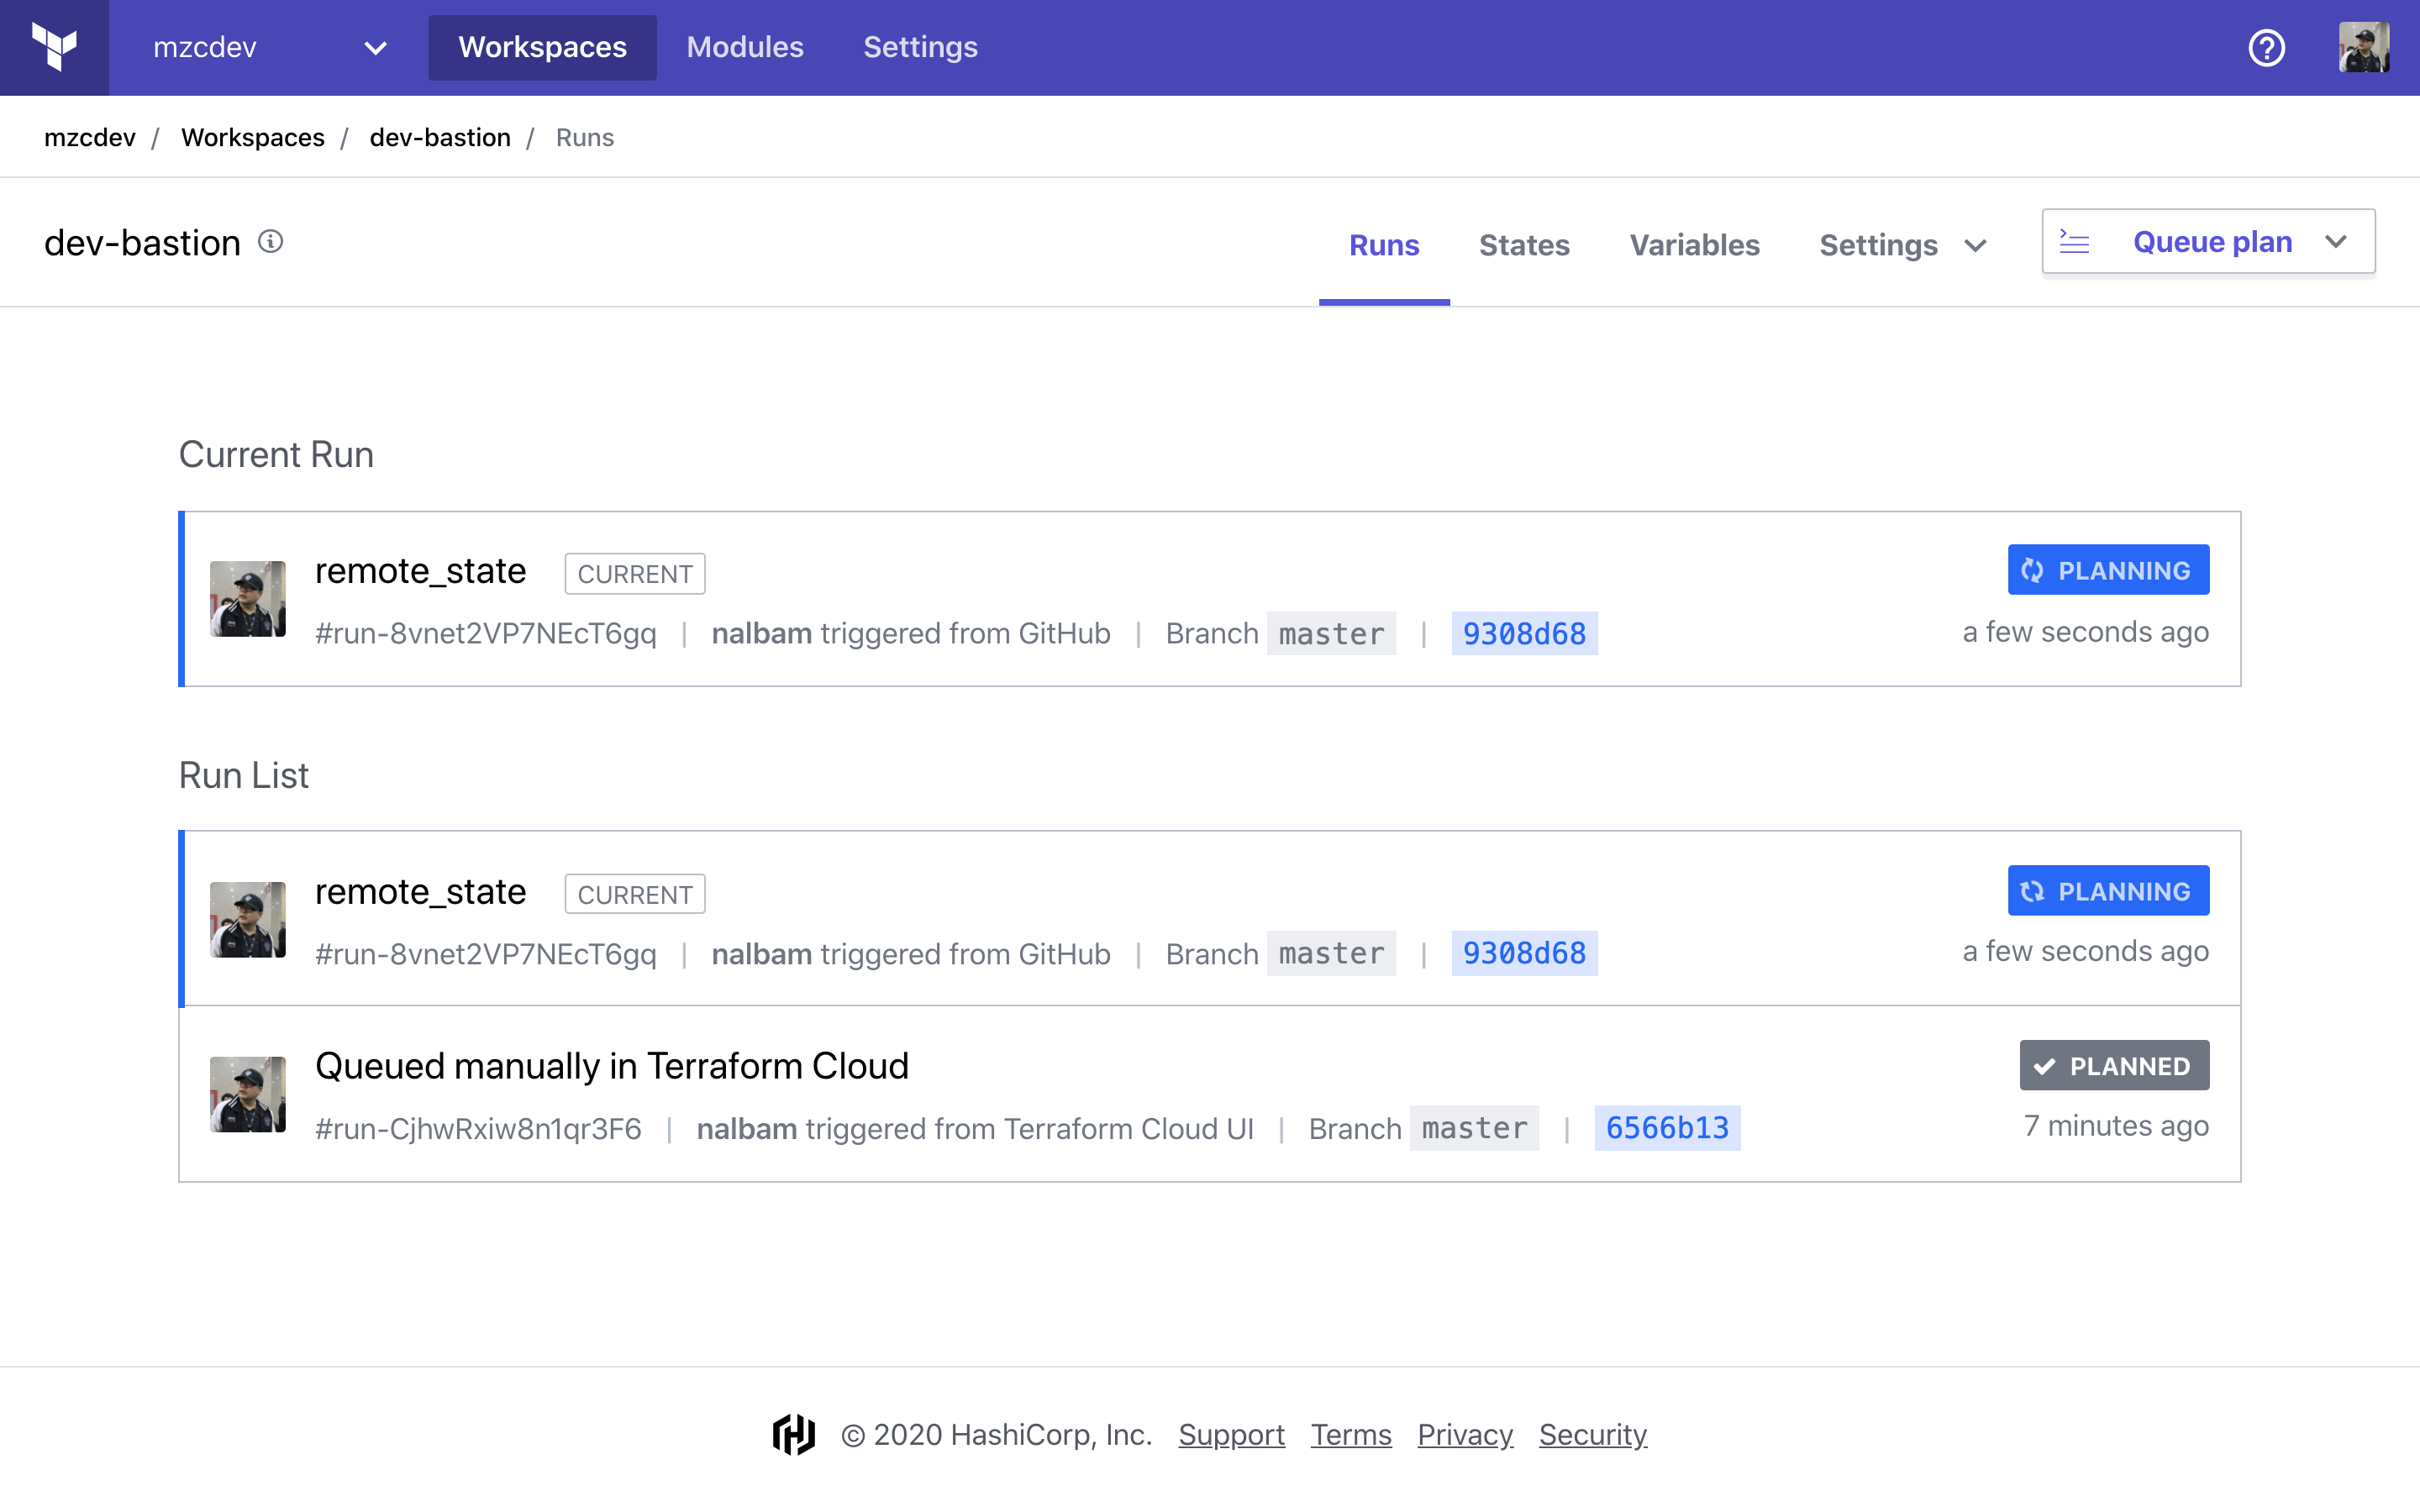Open the user avatar menu in the top bar

tap(2364, 47)
